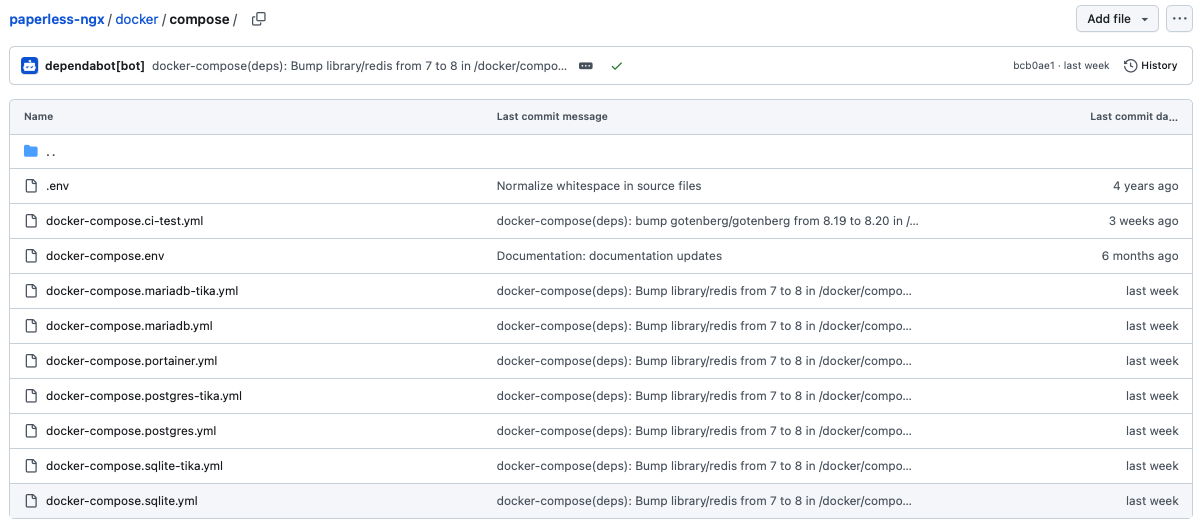Viewport: 1201px width, 530px height.
Task: Open docker-compose.mariadb.yml file
Action: click(129, 326)
